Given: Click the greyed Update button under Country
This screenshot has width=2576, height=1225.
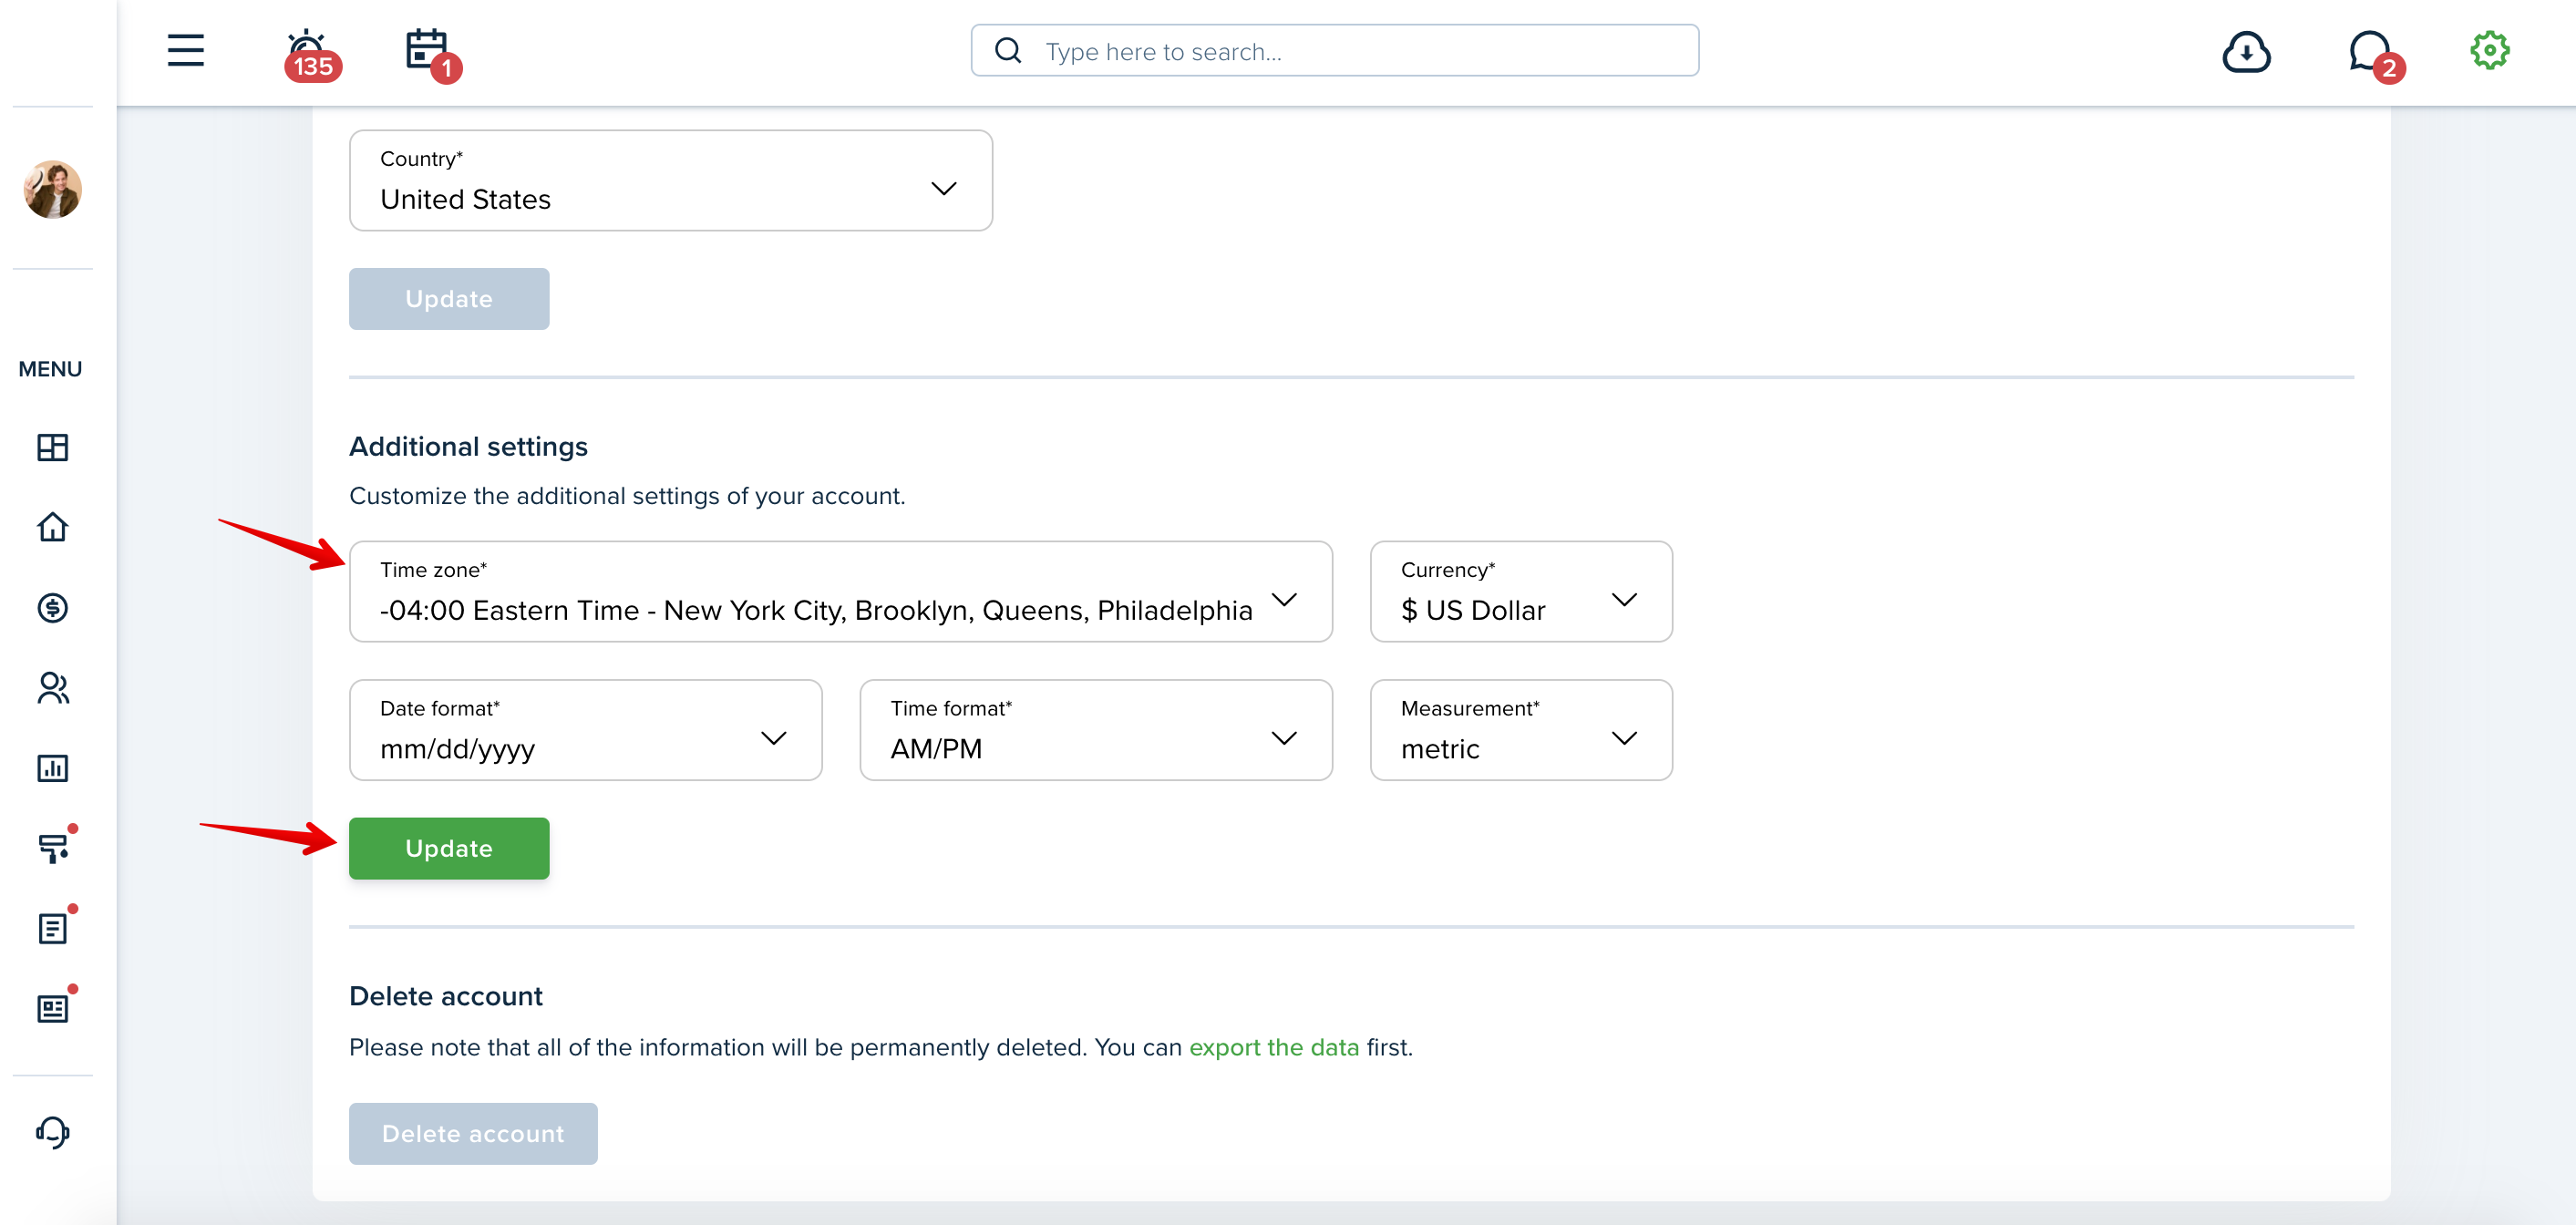Looking at the screenshot, I should point(449,299).
